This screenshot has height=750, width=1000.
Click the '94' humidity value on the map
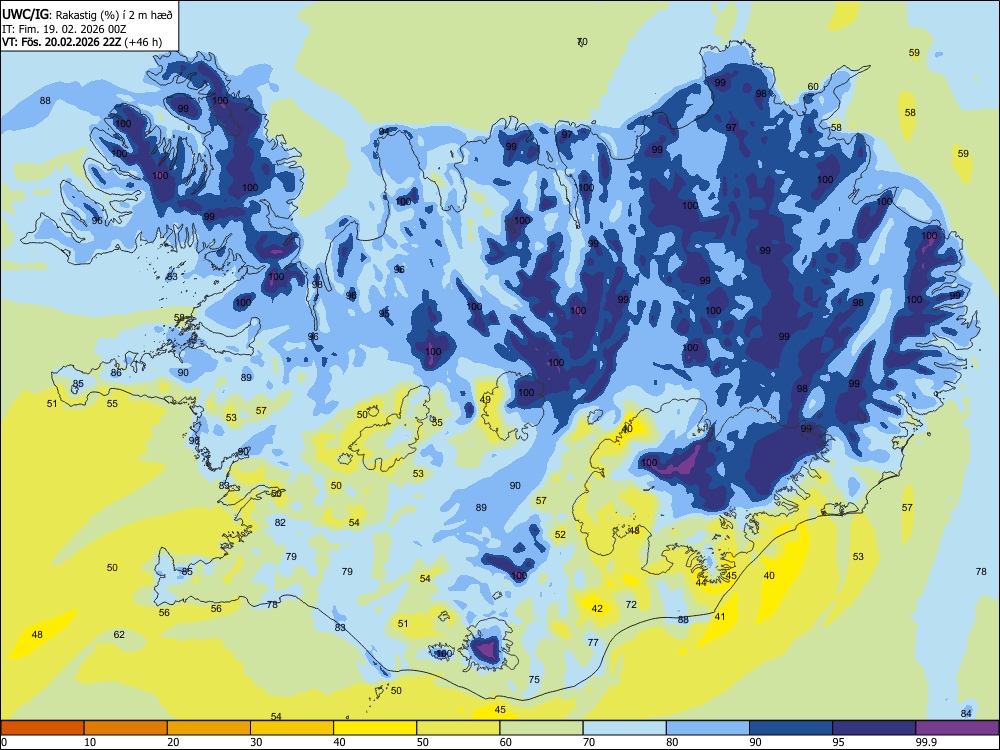pos(384,132)
